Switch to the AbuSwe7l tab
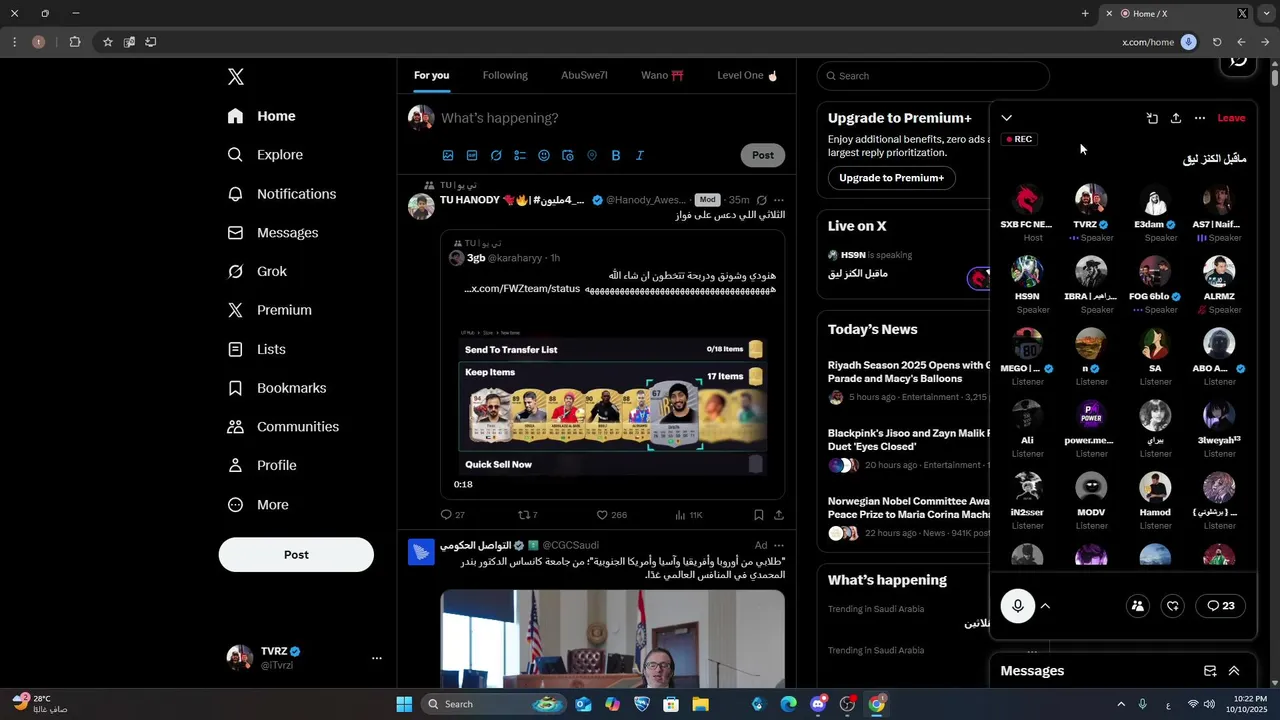The image size is (1280, 720). click(584, 75)
